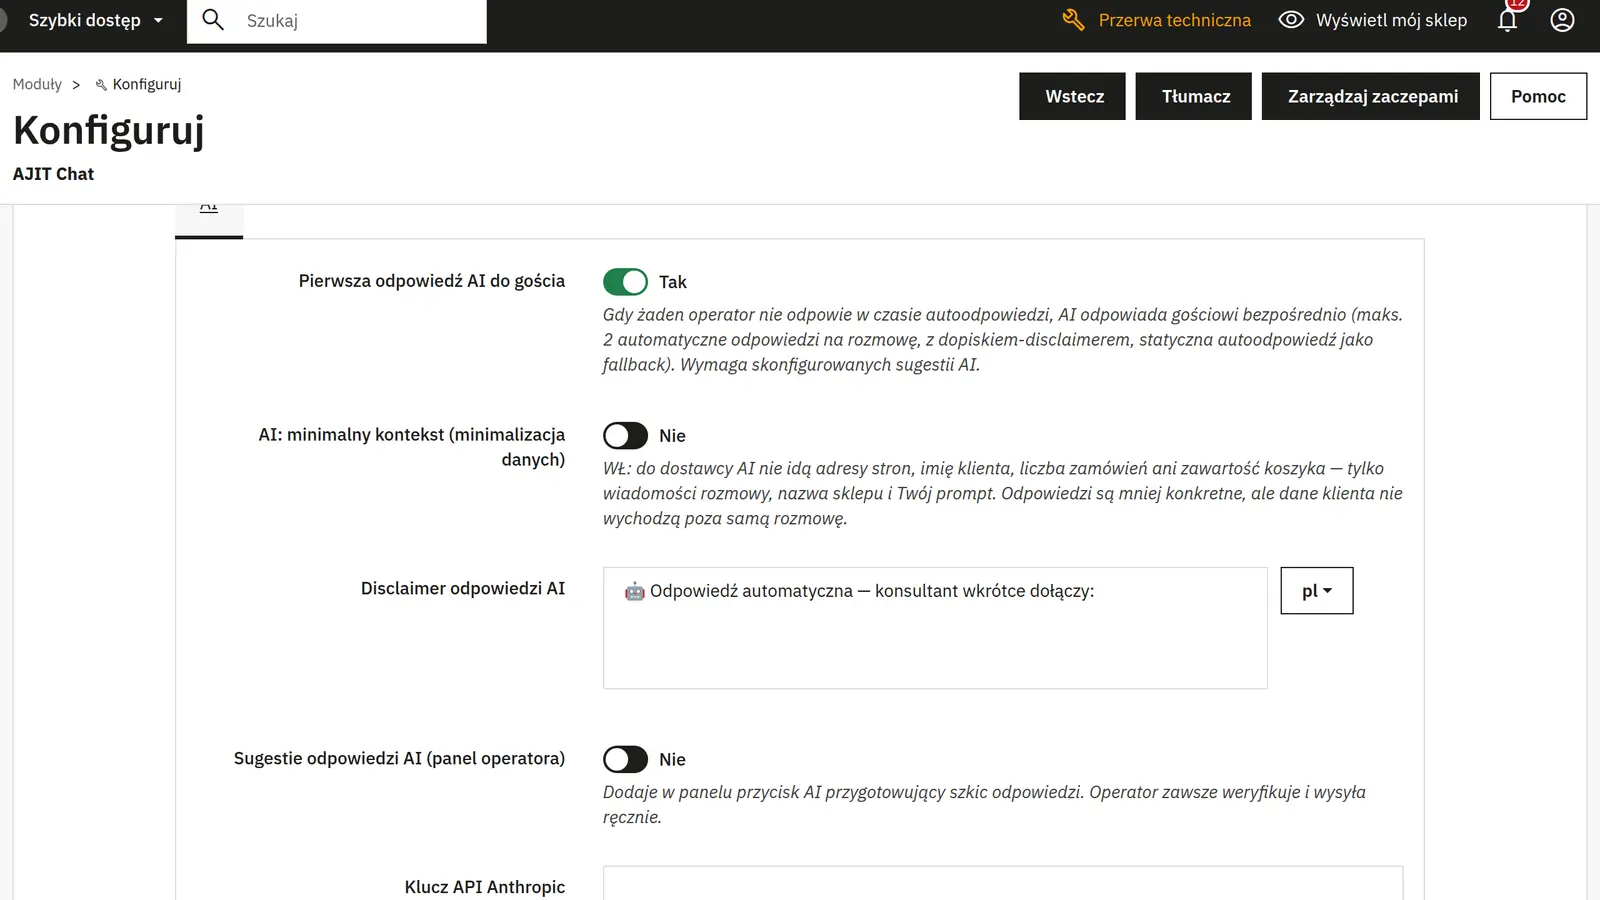1600x900 pixels.
Task: Click the Wstecz button
Action: pyautogui.click(x=1072, y=96)
